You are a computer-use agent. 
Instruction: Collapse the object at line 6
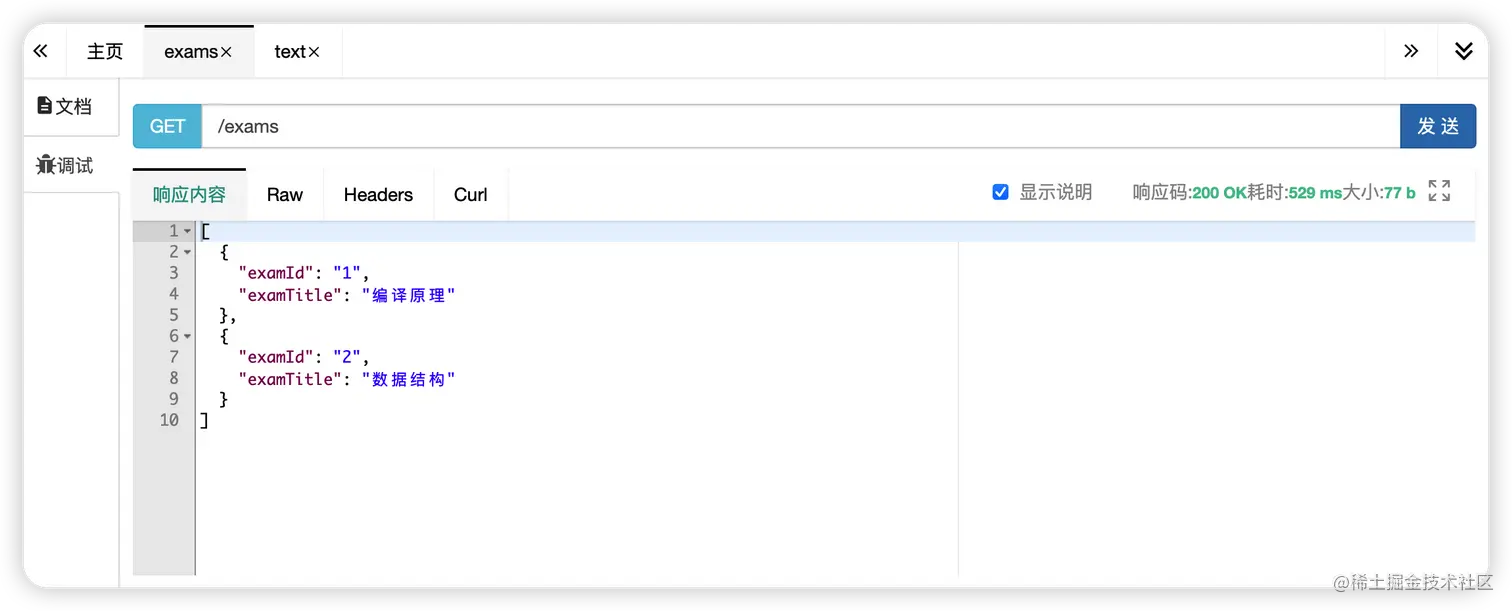pyautogui.click(x=187, y=336)
